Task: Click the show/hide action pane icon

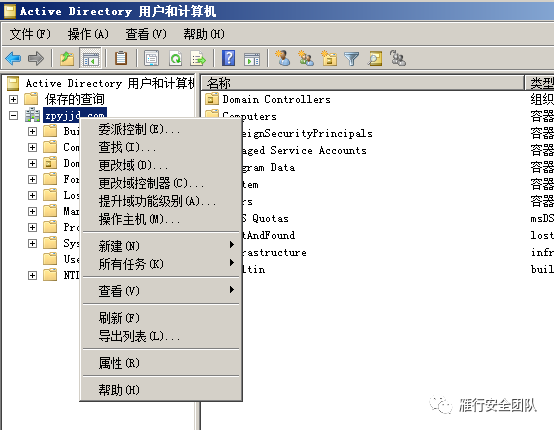Action: click(x=252, y=58)
